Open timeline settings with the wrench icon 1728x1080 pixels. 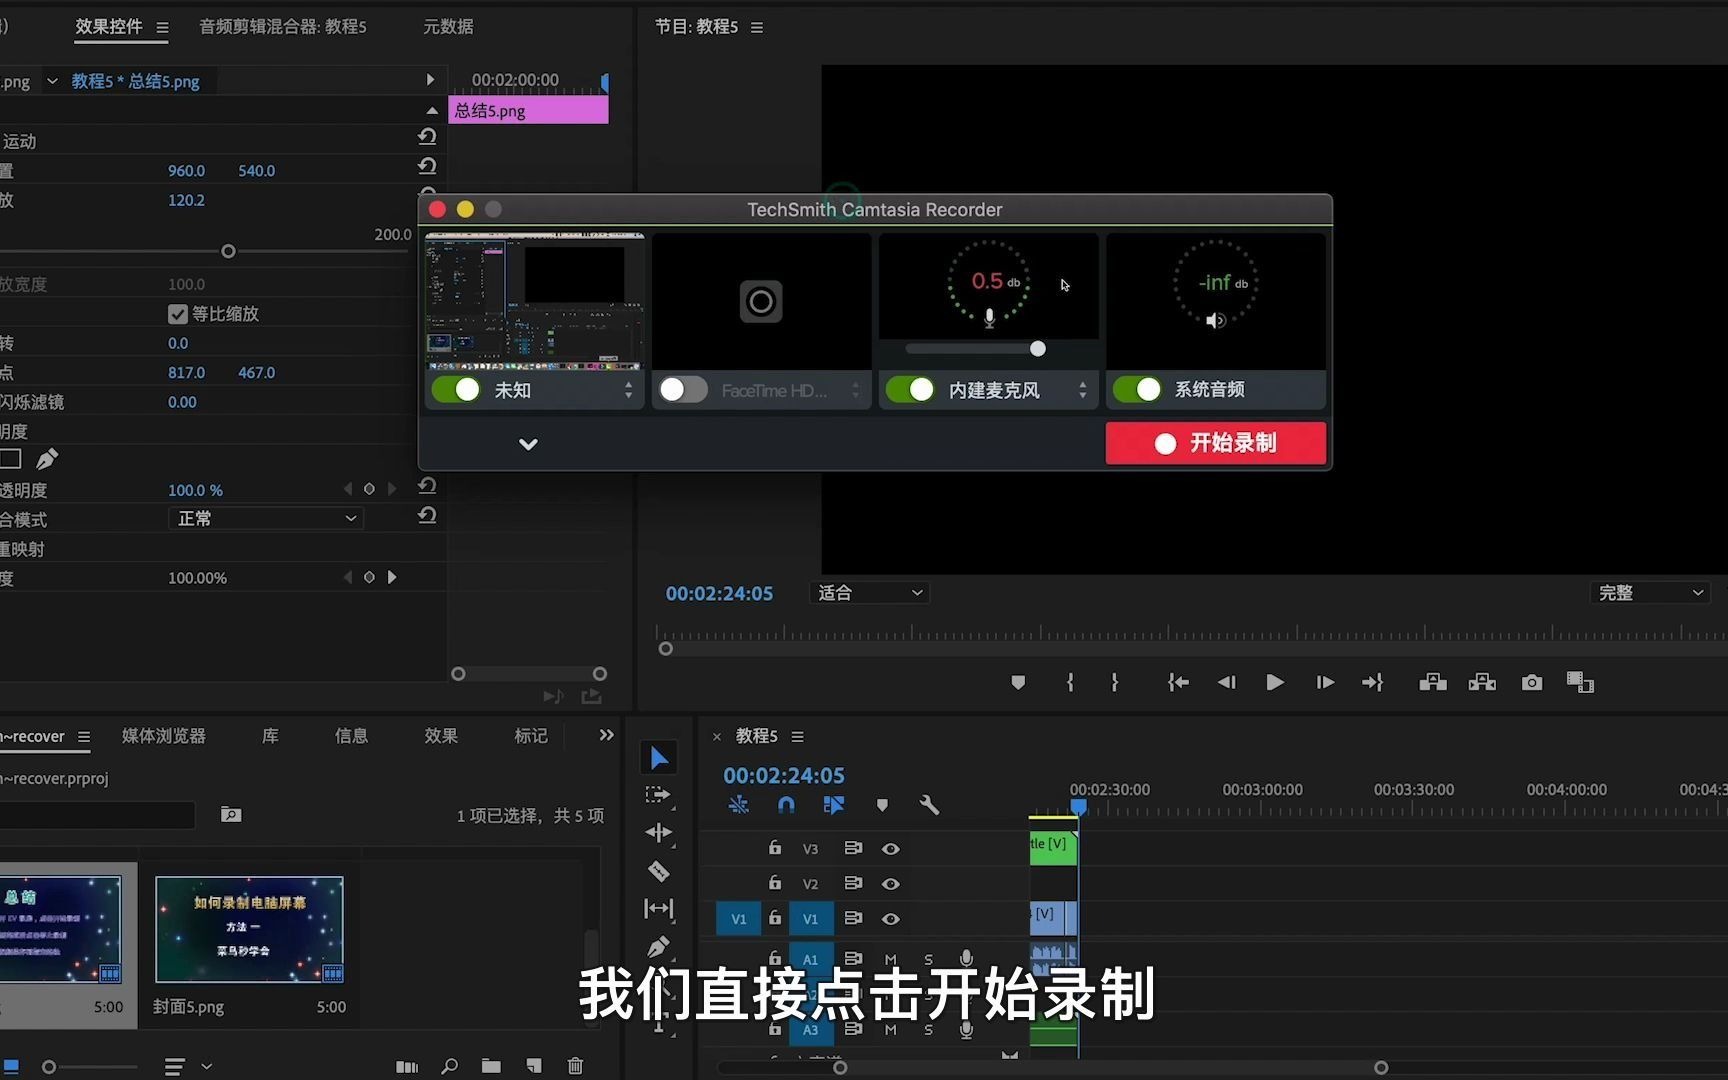[930, 805]
